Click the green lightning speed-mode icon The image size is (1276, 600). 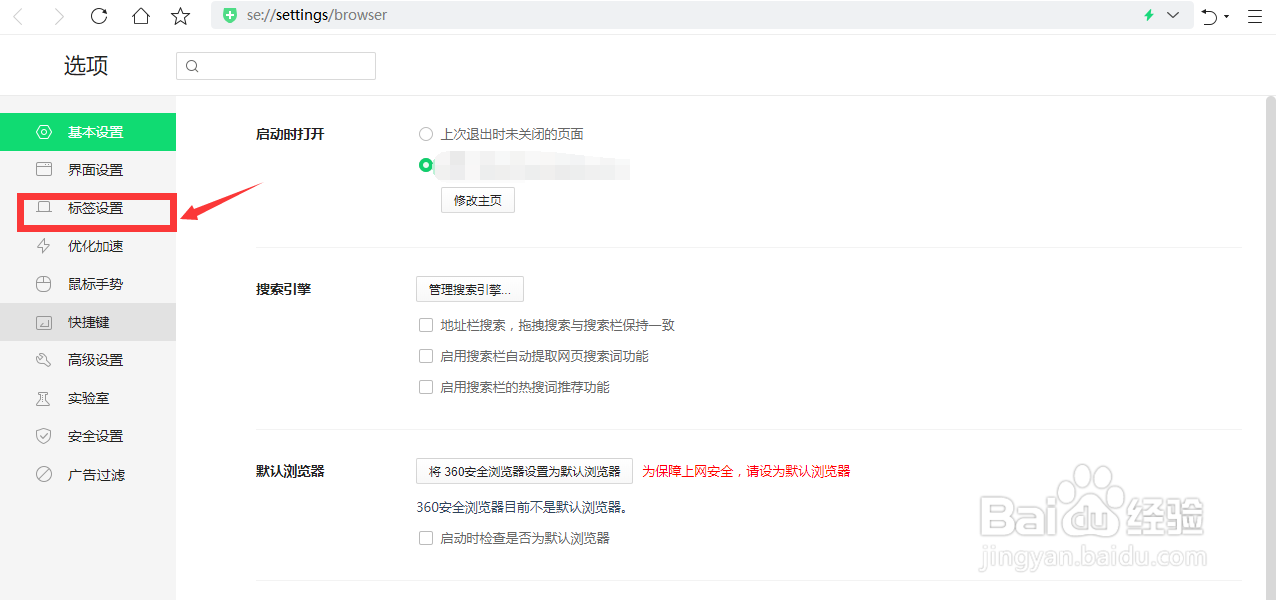(1149, 15)
